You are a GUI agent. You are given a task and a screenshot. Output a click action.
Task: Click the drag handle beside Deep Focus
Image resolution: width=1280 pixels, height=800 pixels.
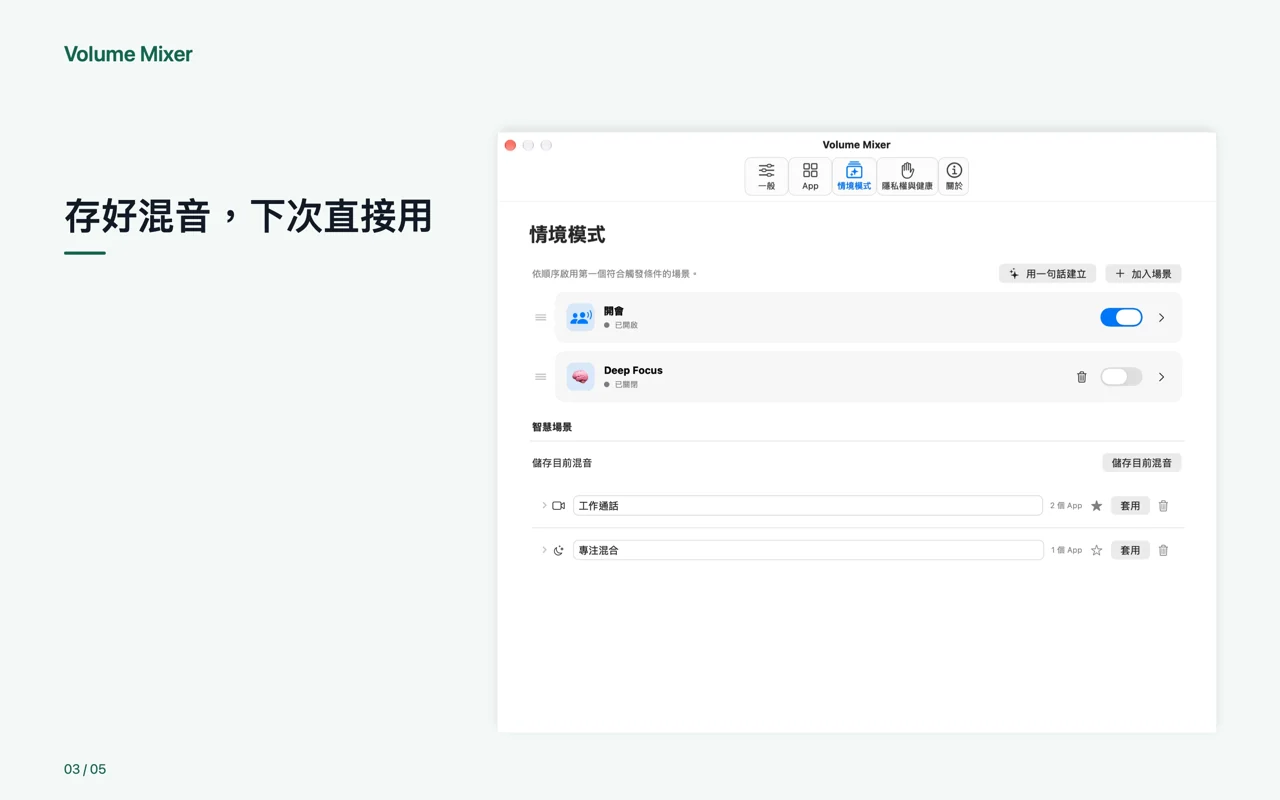point(540,377)
